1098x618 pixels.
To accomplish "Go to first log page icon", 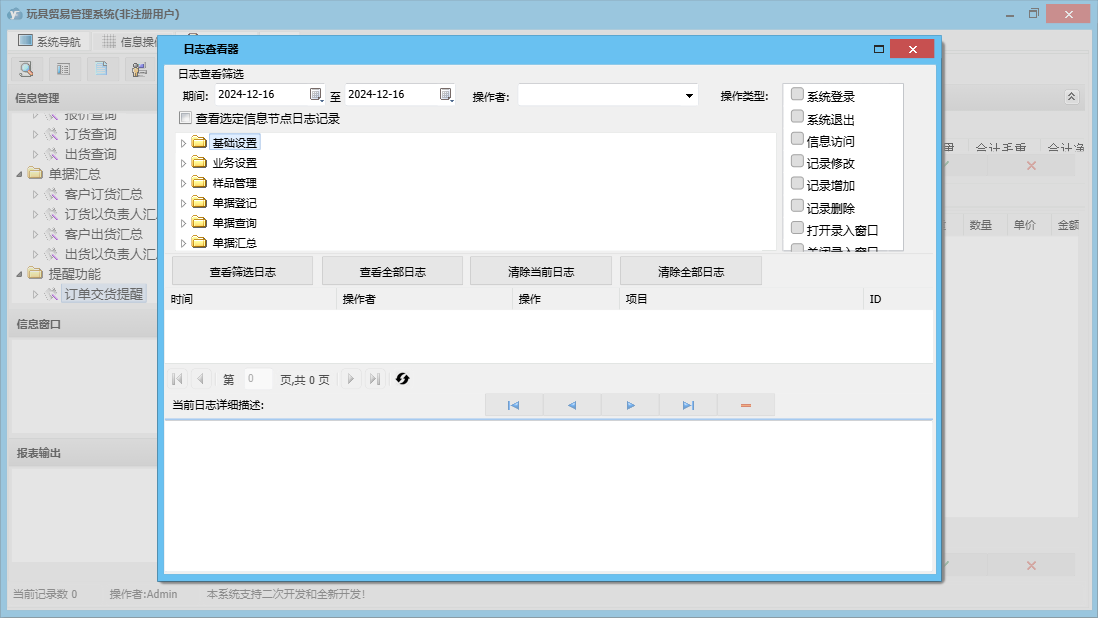I will [x=177, y=379].
